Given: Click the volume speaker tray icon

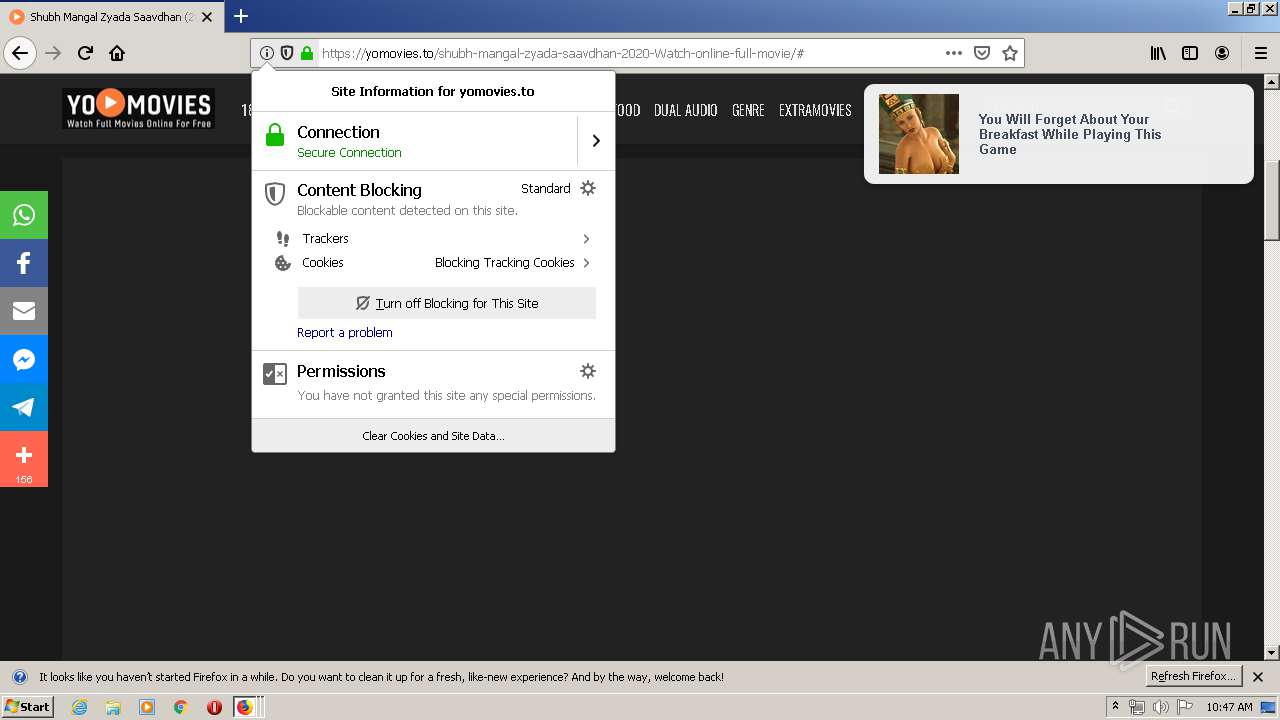Looking at the screenshot, I should (x=1160, y=707).
